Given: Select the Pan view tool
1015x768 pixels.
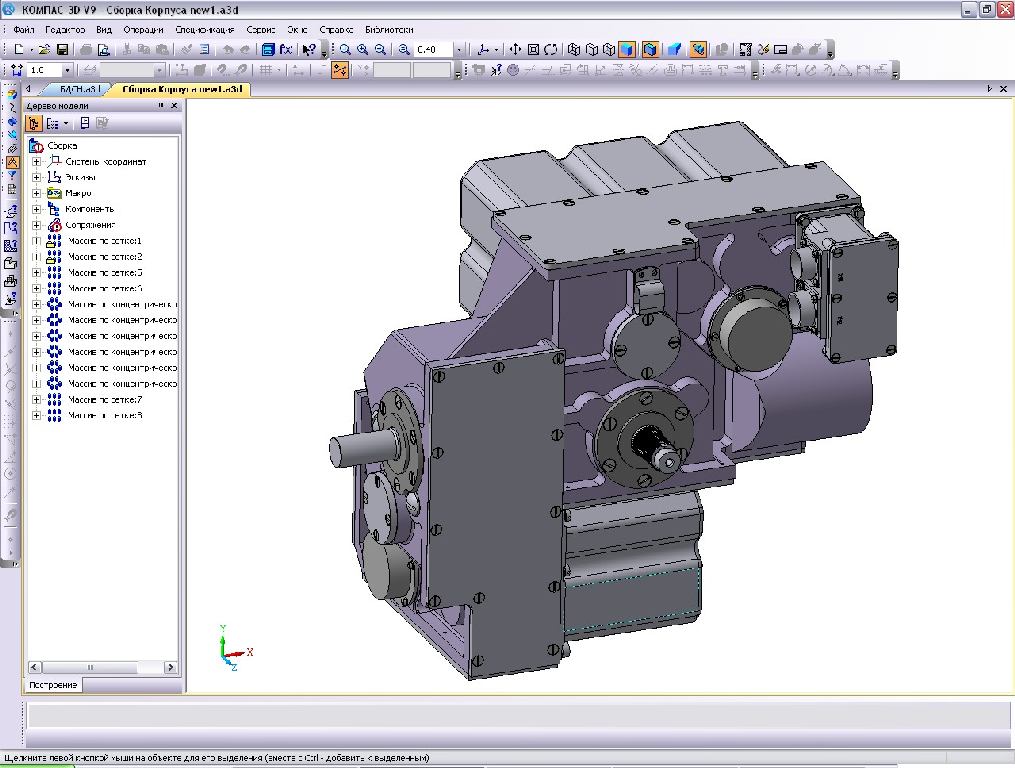Looking at the screenshot, I should [515, 49].
